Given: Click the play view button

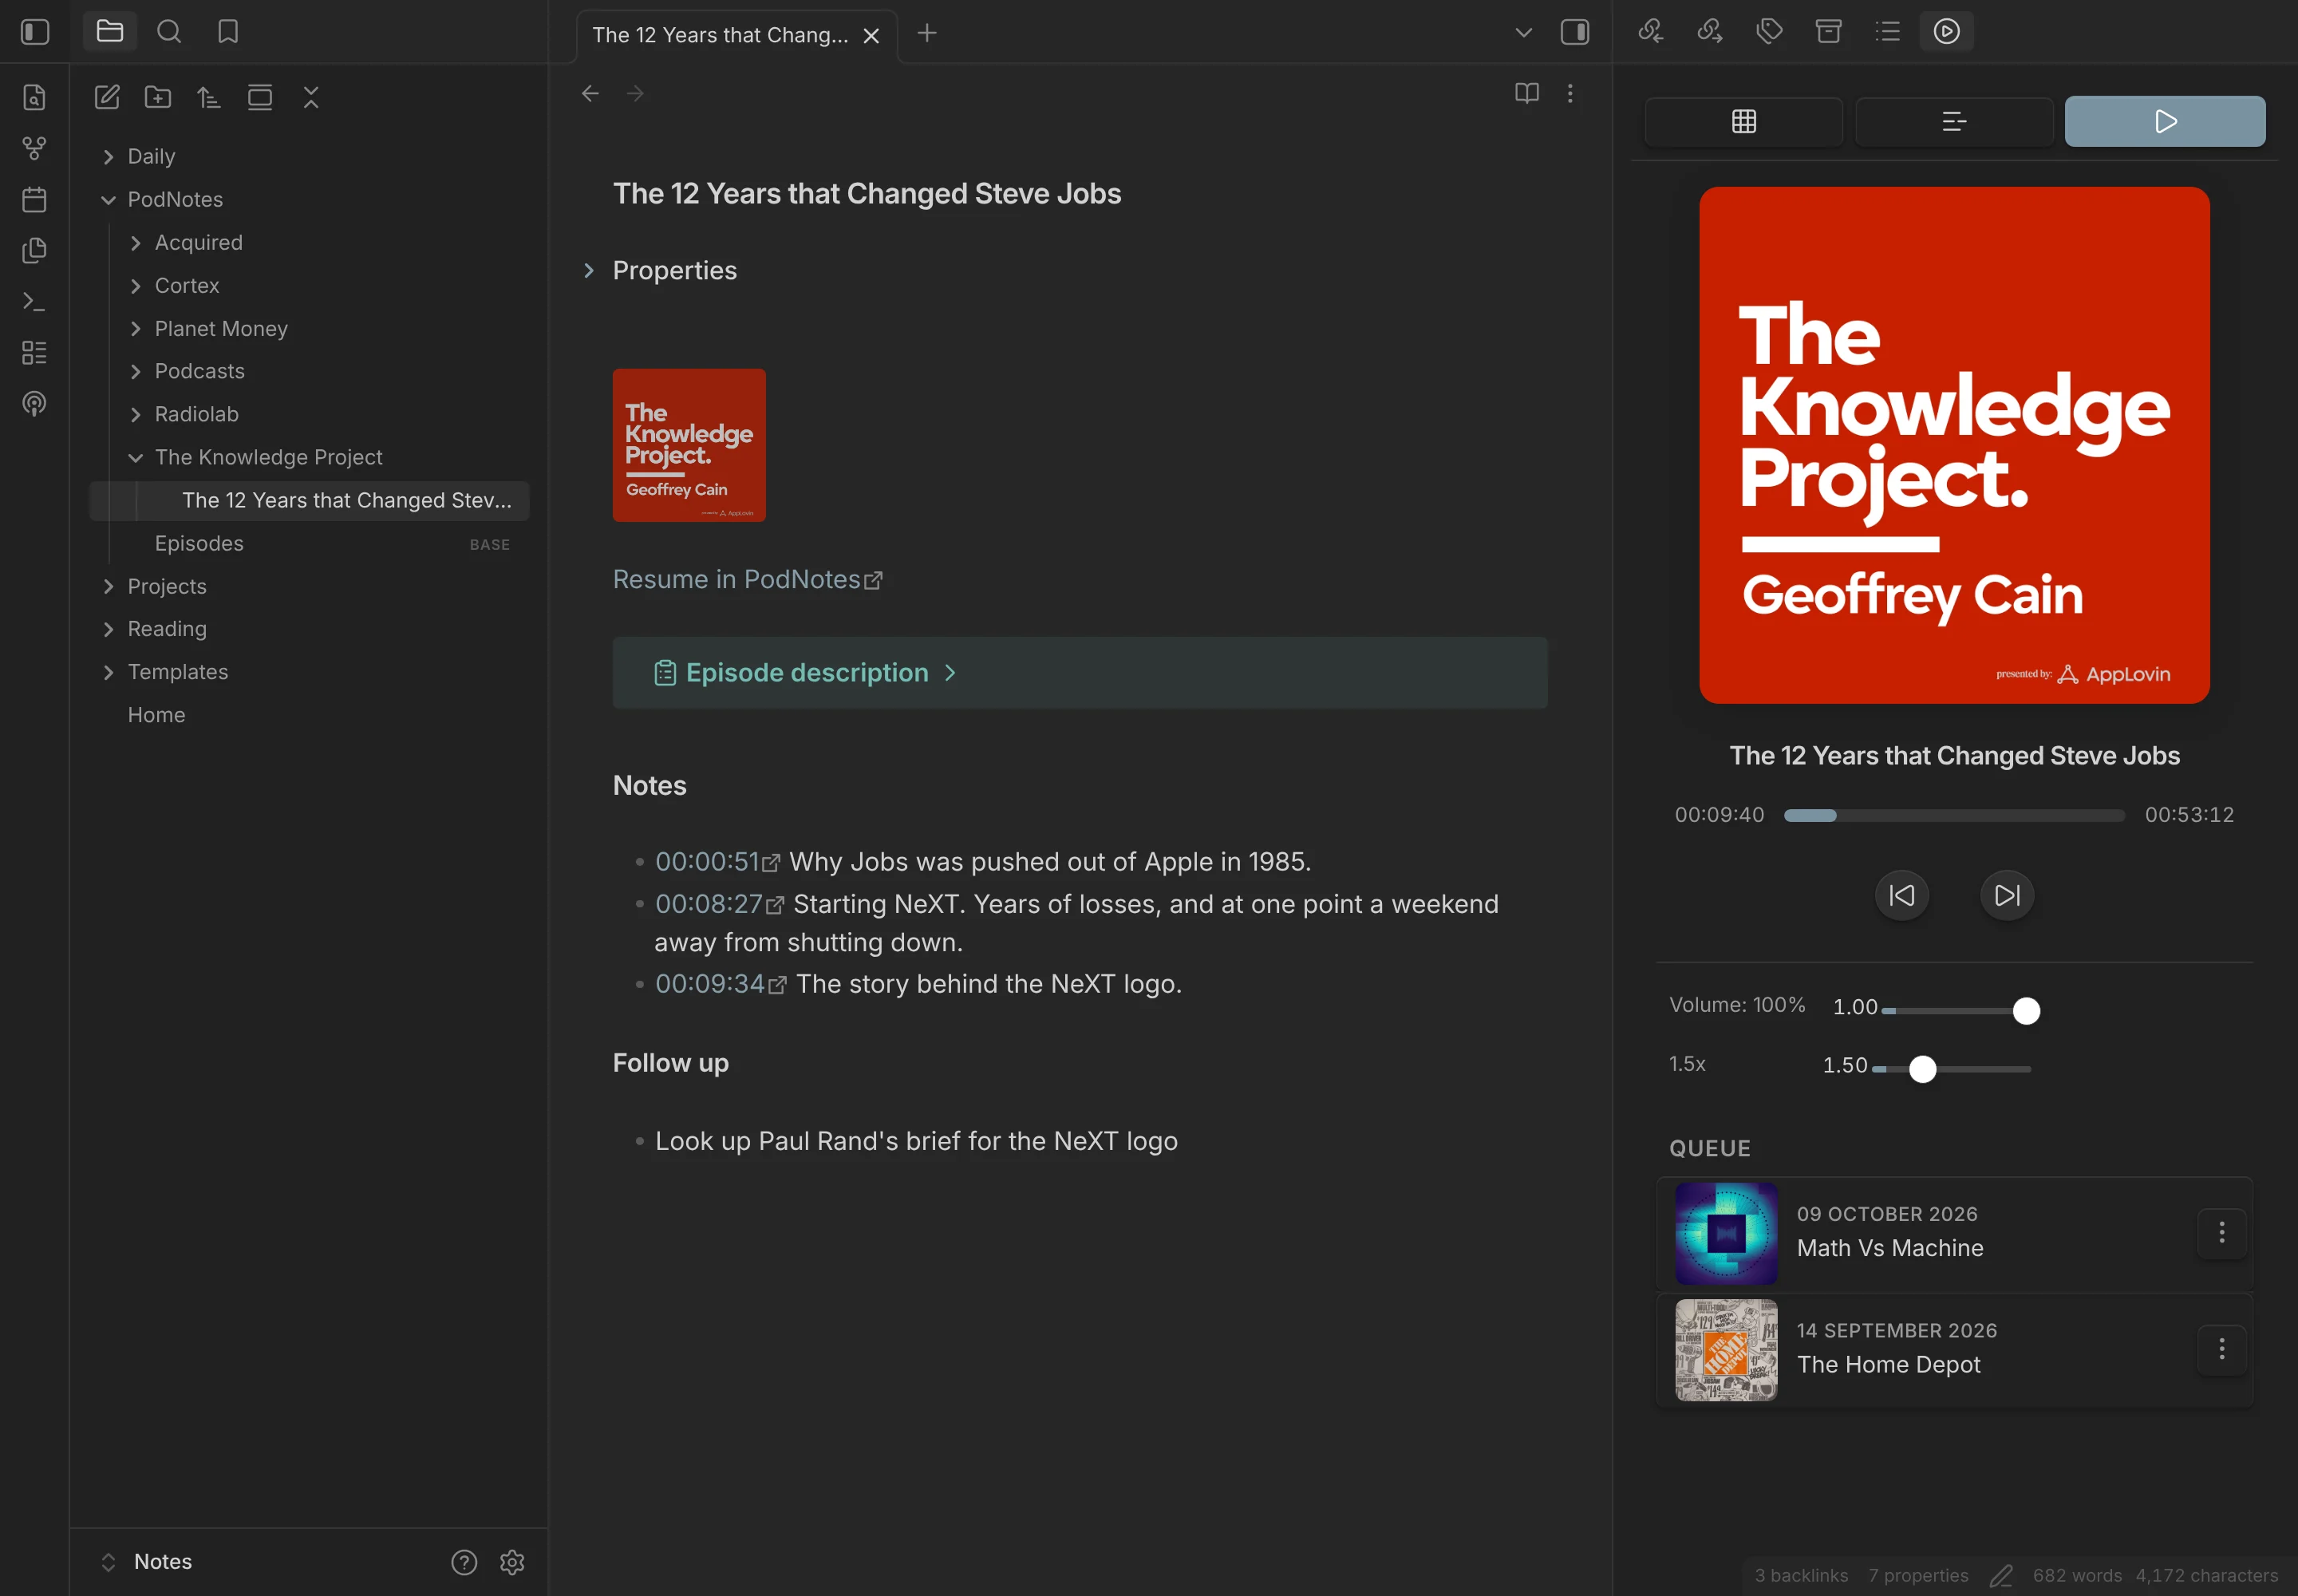Looking at the screenshot, I should tap(2165, 121).
